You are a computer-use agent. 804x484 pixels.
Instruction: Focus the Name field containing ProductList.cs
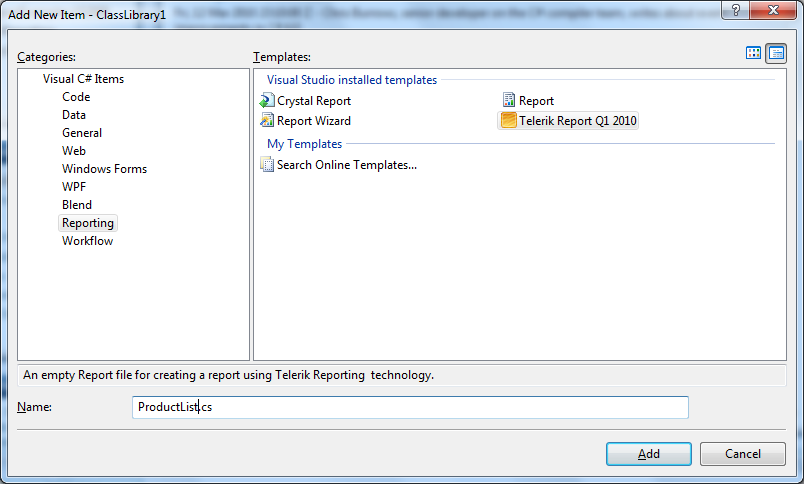point(410,407)
